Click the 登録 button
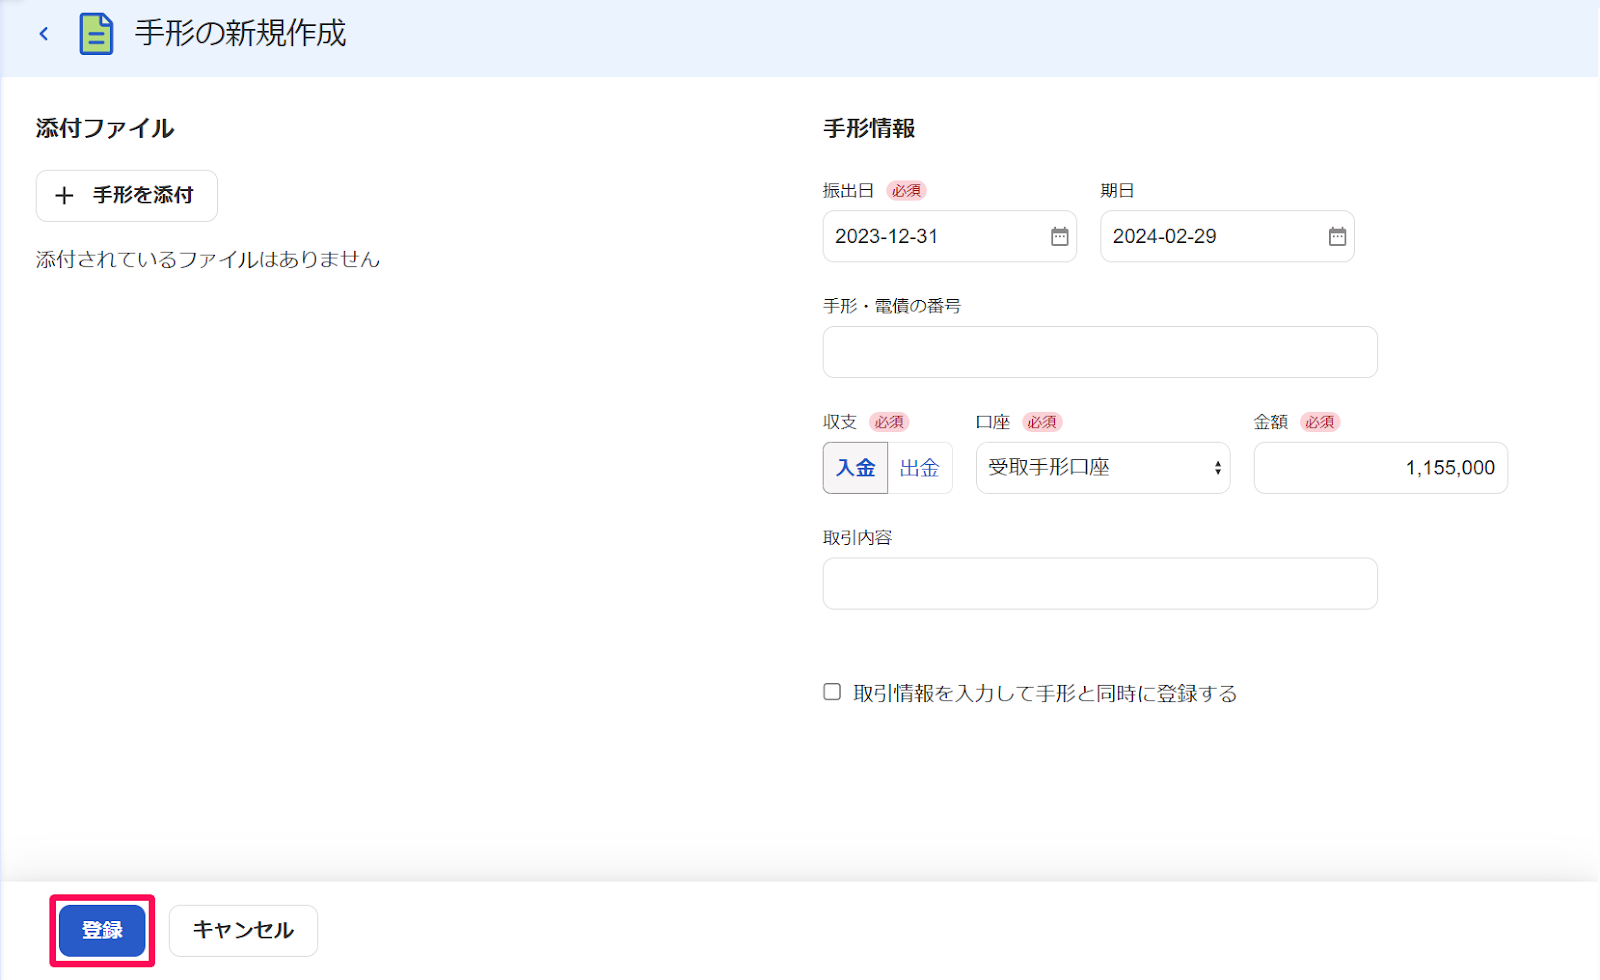This screenshot has height=980, width=1600. click(x=102, y=931)
